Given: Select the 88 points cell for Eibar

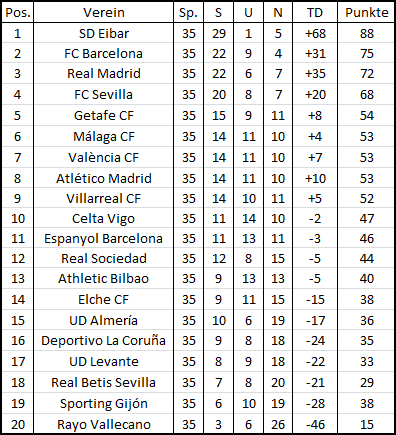Looking at the screenshot, I should coord(366,33).
